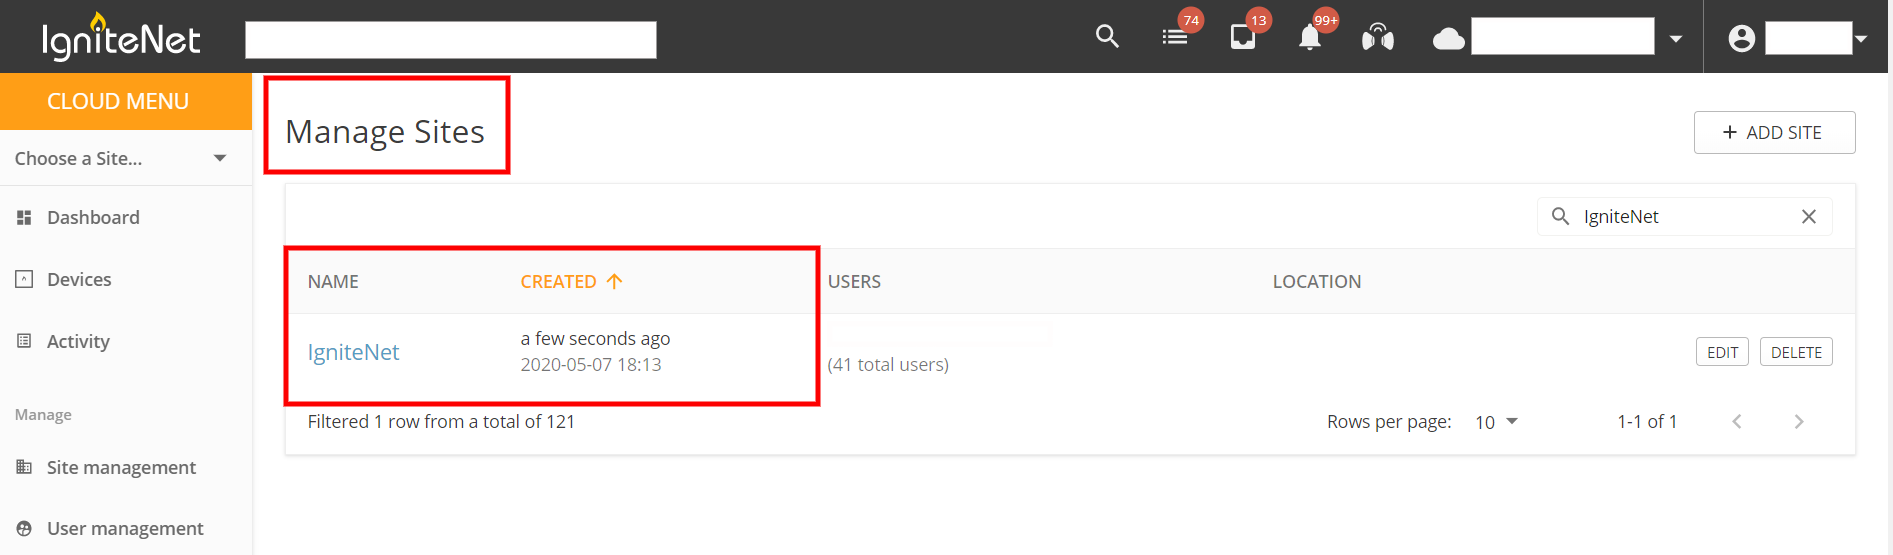
Task: Click 'a few seconds ago' text
Action: 595,339
